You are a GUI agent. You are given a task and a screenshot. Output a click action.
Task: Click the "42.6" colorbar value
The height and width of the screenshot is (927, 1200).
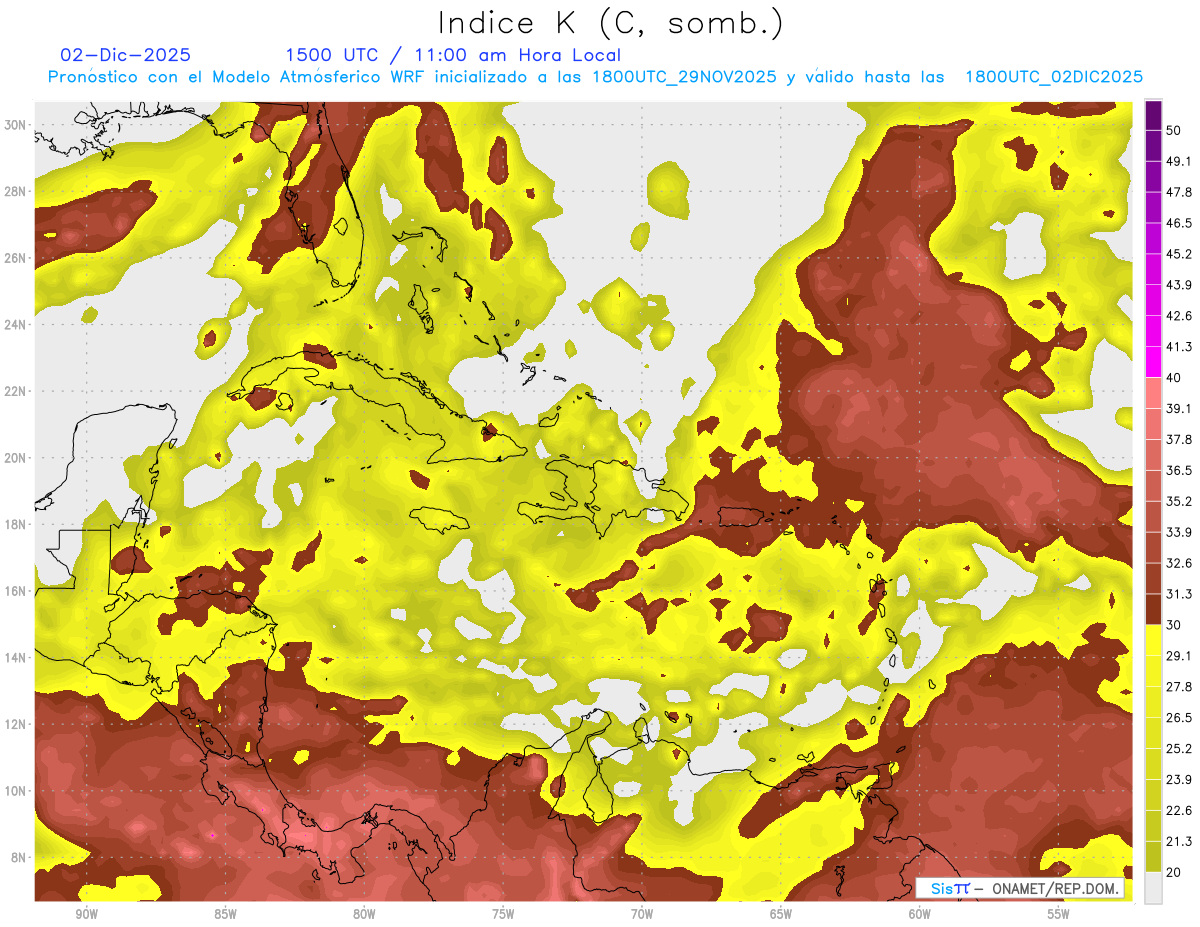point(1178,316)
